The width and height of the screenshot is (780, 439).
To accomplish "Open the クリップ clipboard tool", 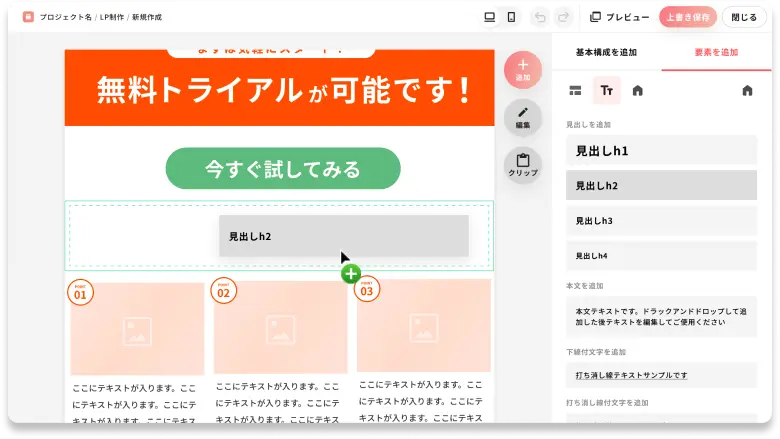I will pyautogui.click(x=523, y=165).
